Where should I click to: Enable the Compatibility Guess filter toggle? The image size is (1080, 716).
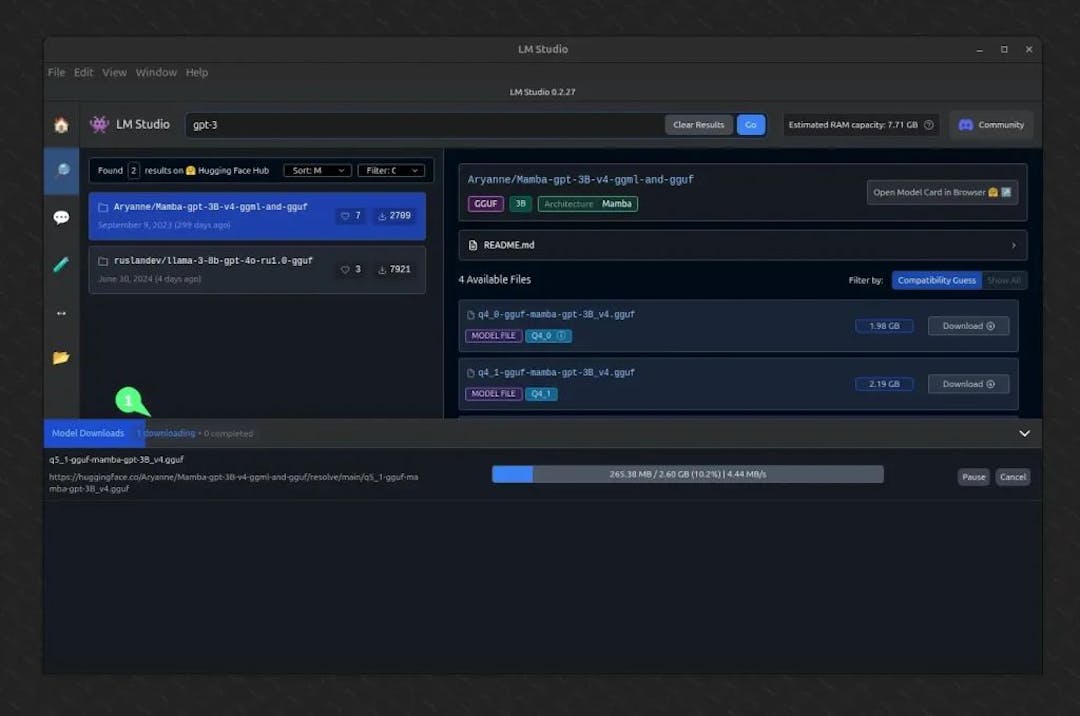(936, 280)
